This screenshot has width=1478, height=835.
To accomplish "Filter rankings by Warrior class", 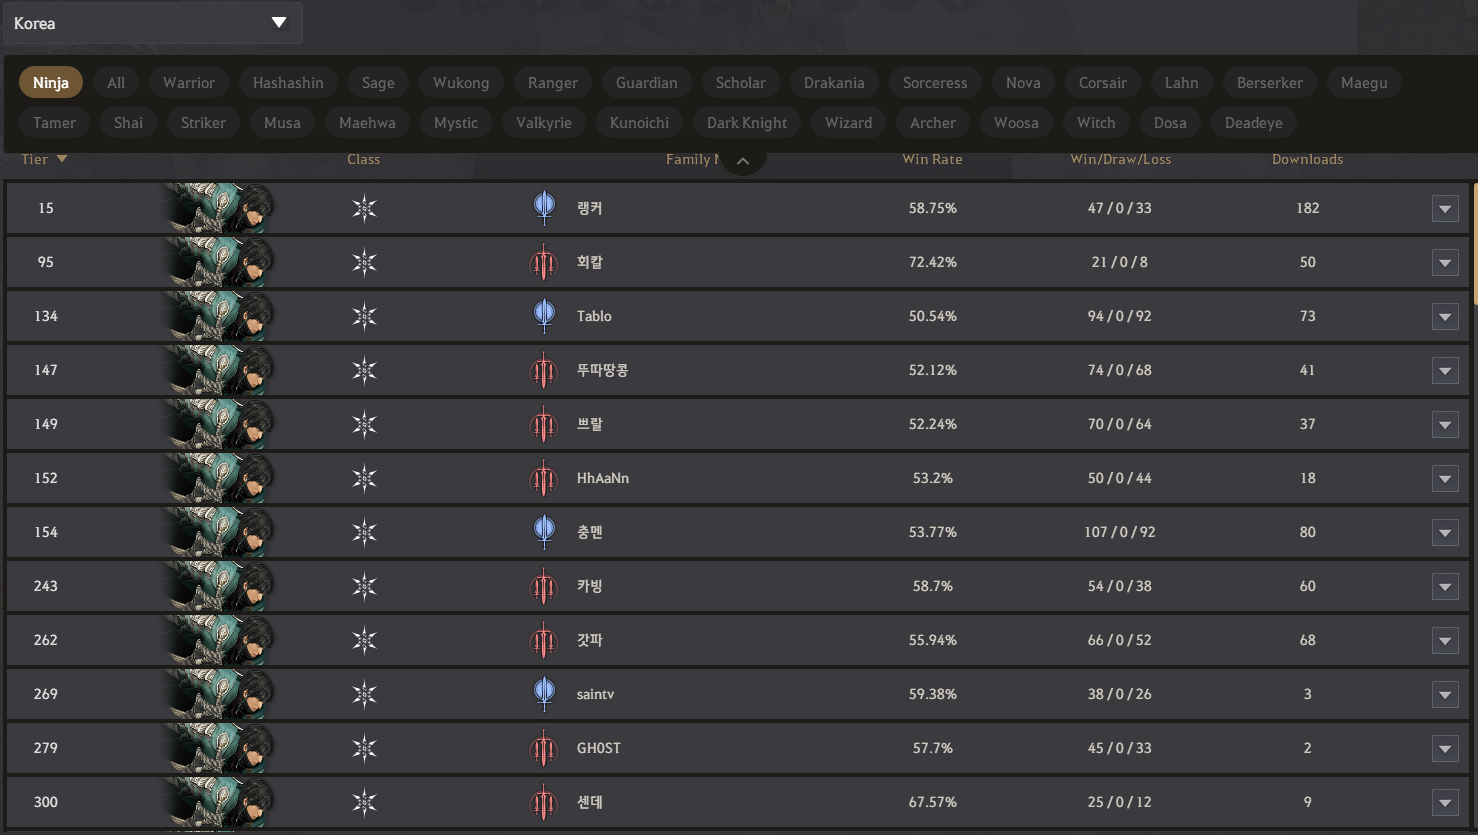I will coord(189,83).
